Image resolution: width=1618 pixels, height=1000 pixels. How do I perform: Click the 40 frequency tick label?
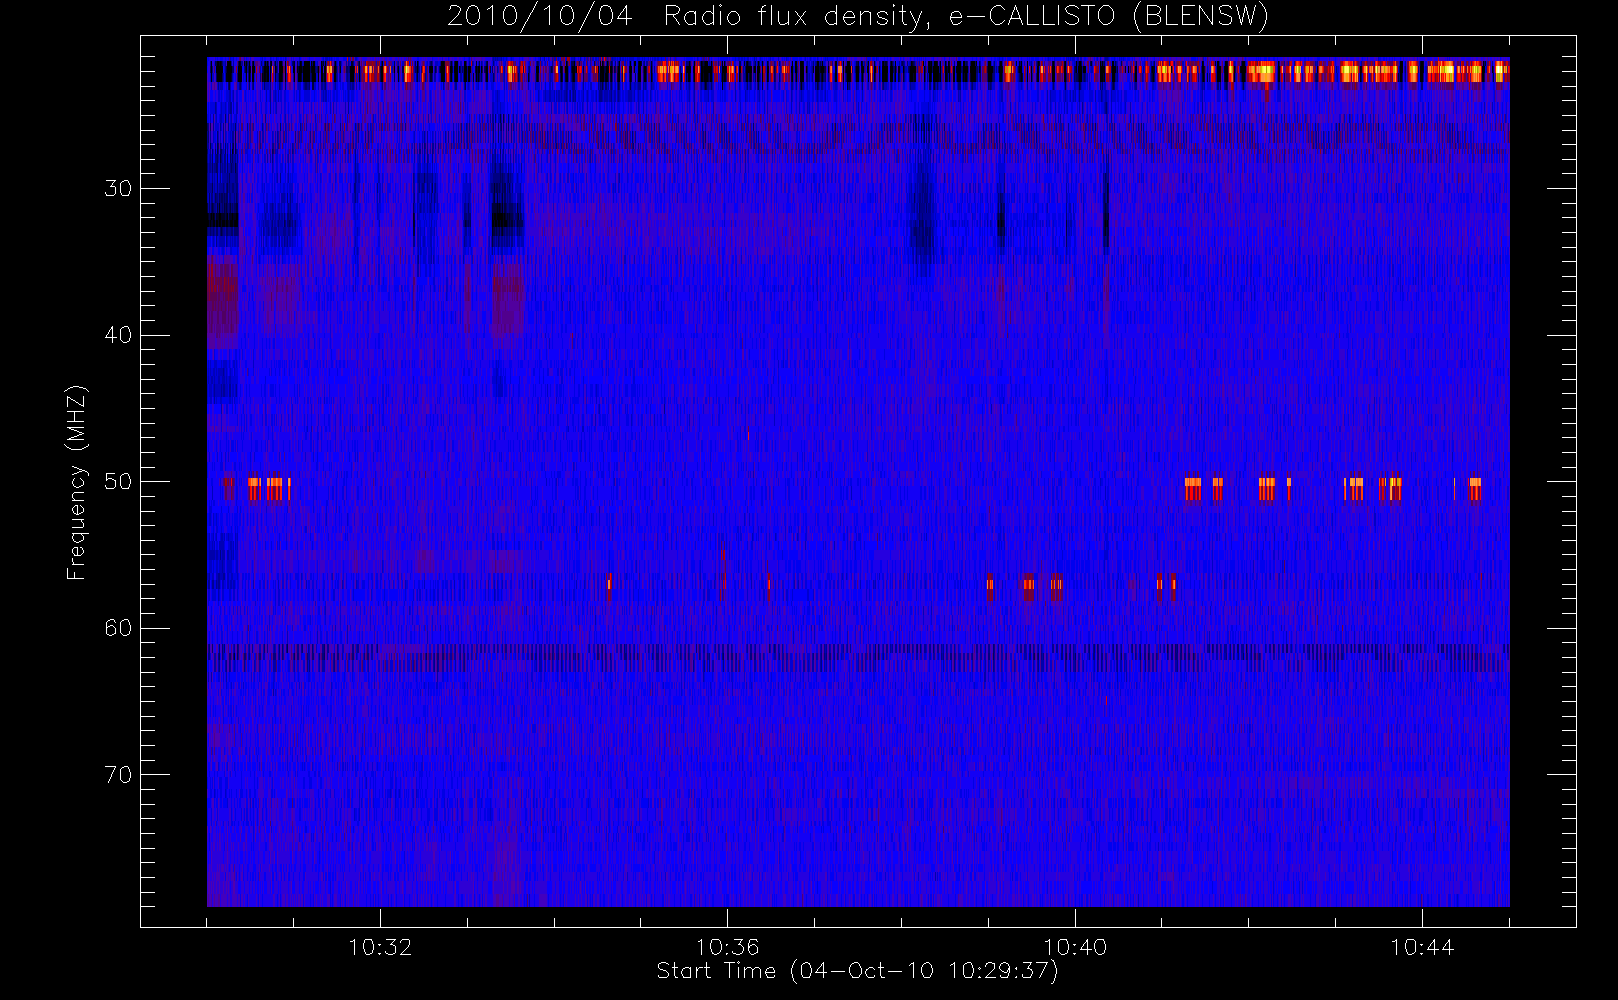pyautogui.click(x=118, y=335)
